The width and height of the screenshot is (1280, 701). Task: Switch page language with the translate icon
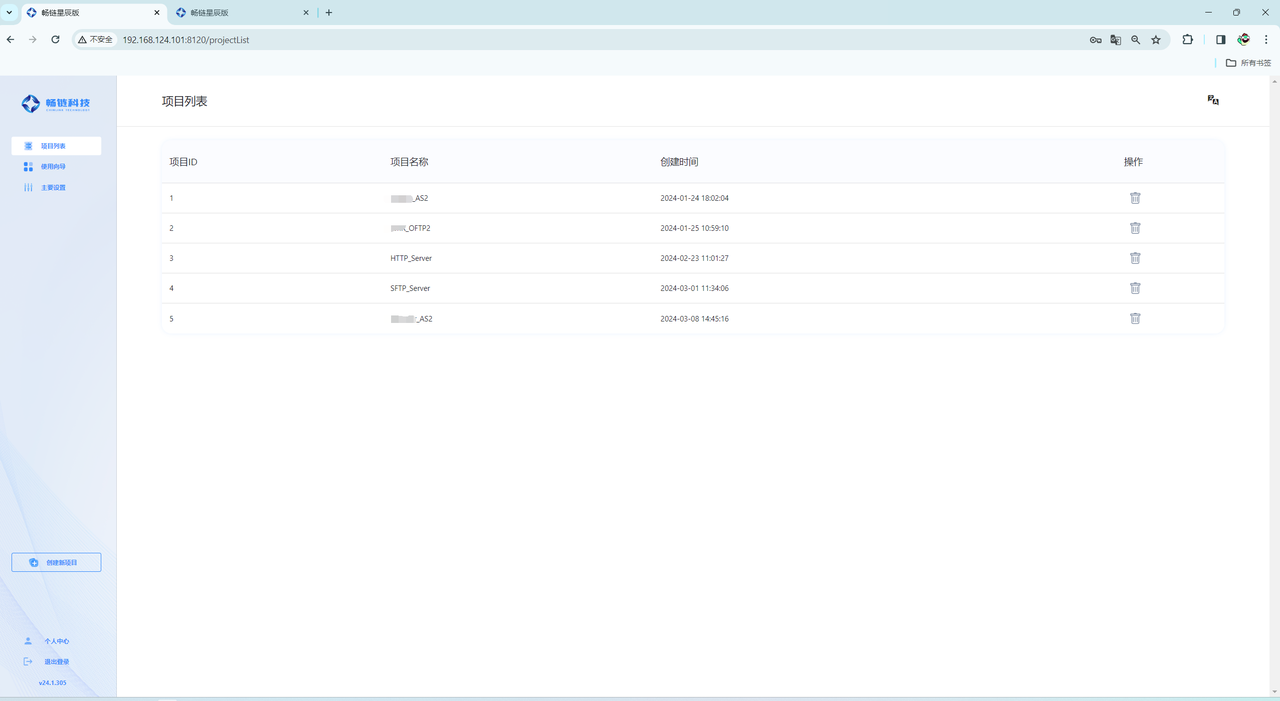pos(1213,100)
